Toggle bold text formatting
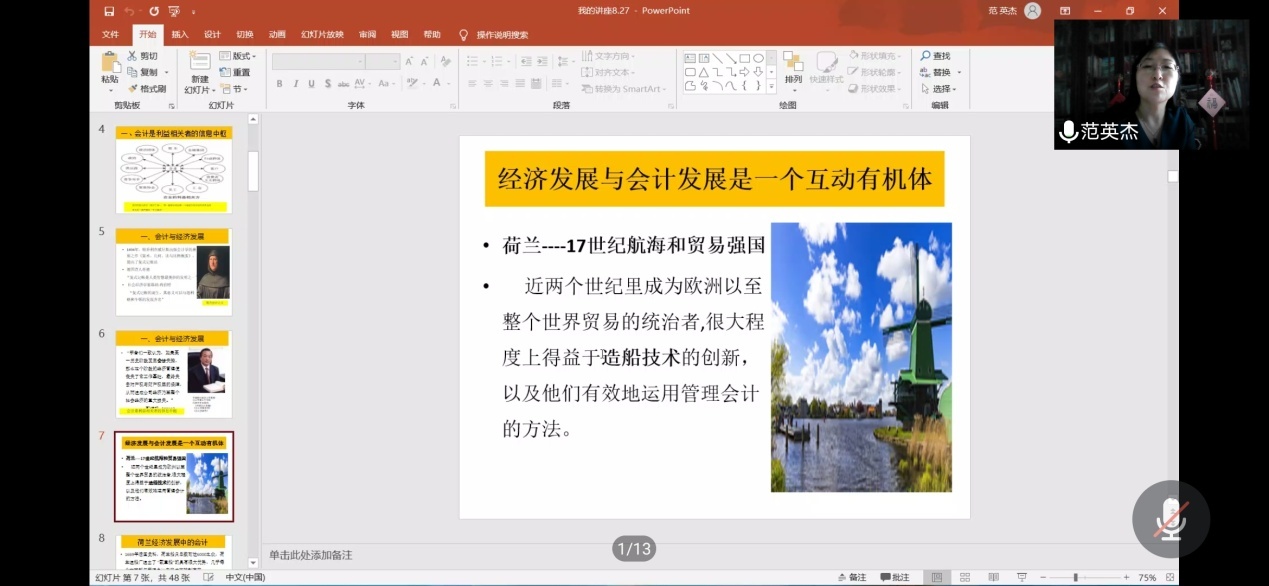 pyautogui.click(x=280, y=83)
